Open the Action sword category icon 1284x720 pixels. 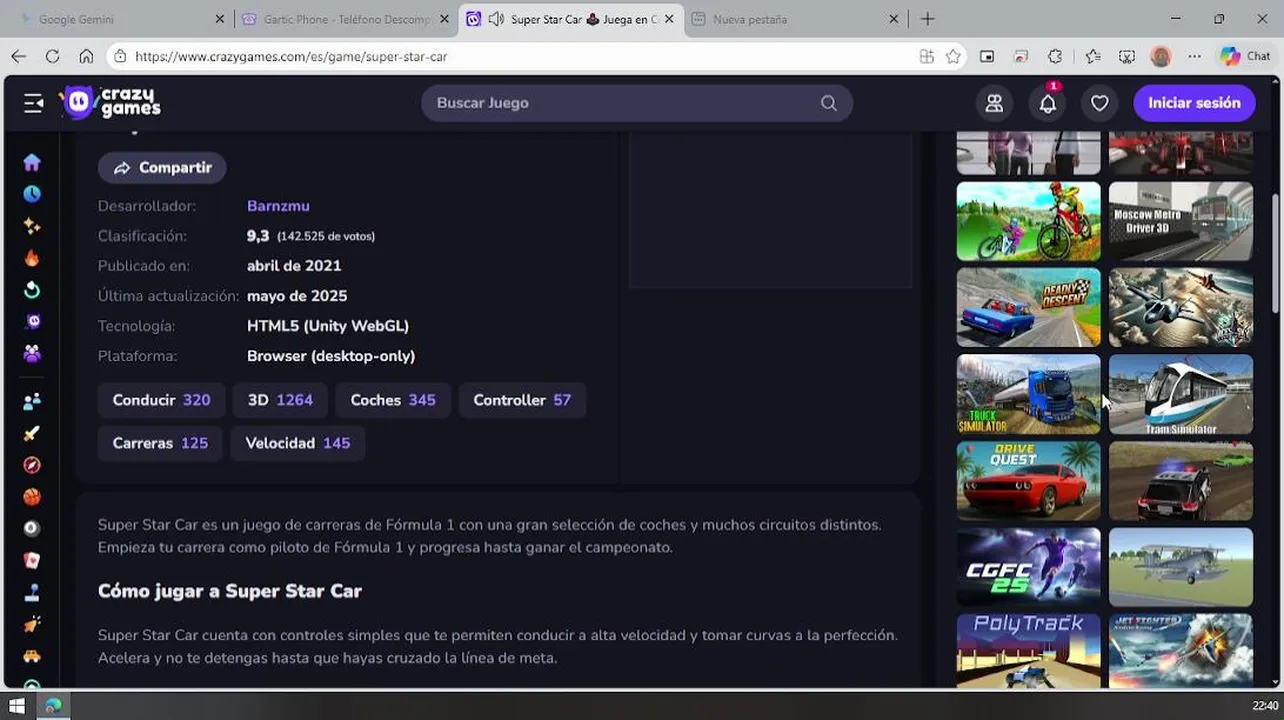coord(32,433)
